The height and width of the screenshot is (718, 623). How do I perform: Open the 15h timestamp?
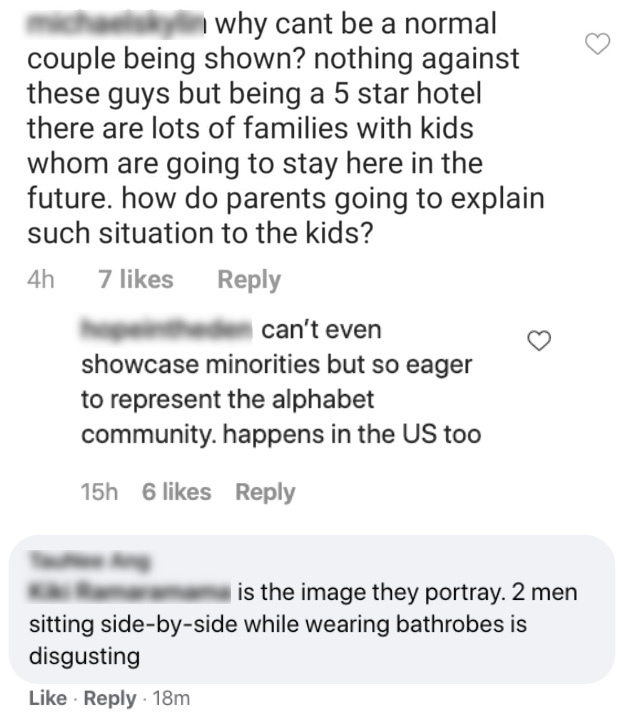(x=99, y=492)
